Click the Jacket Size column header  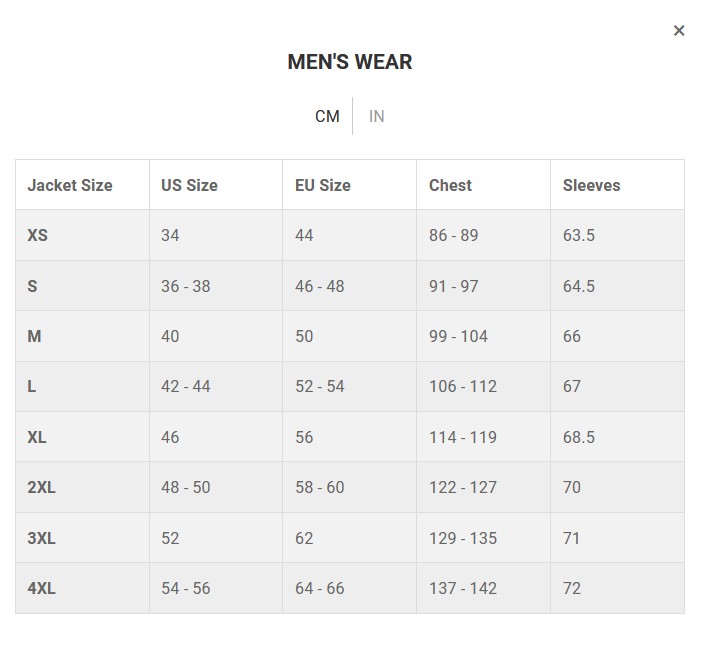(70, 185)
